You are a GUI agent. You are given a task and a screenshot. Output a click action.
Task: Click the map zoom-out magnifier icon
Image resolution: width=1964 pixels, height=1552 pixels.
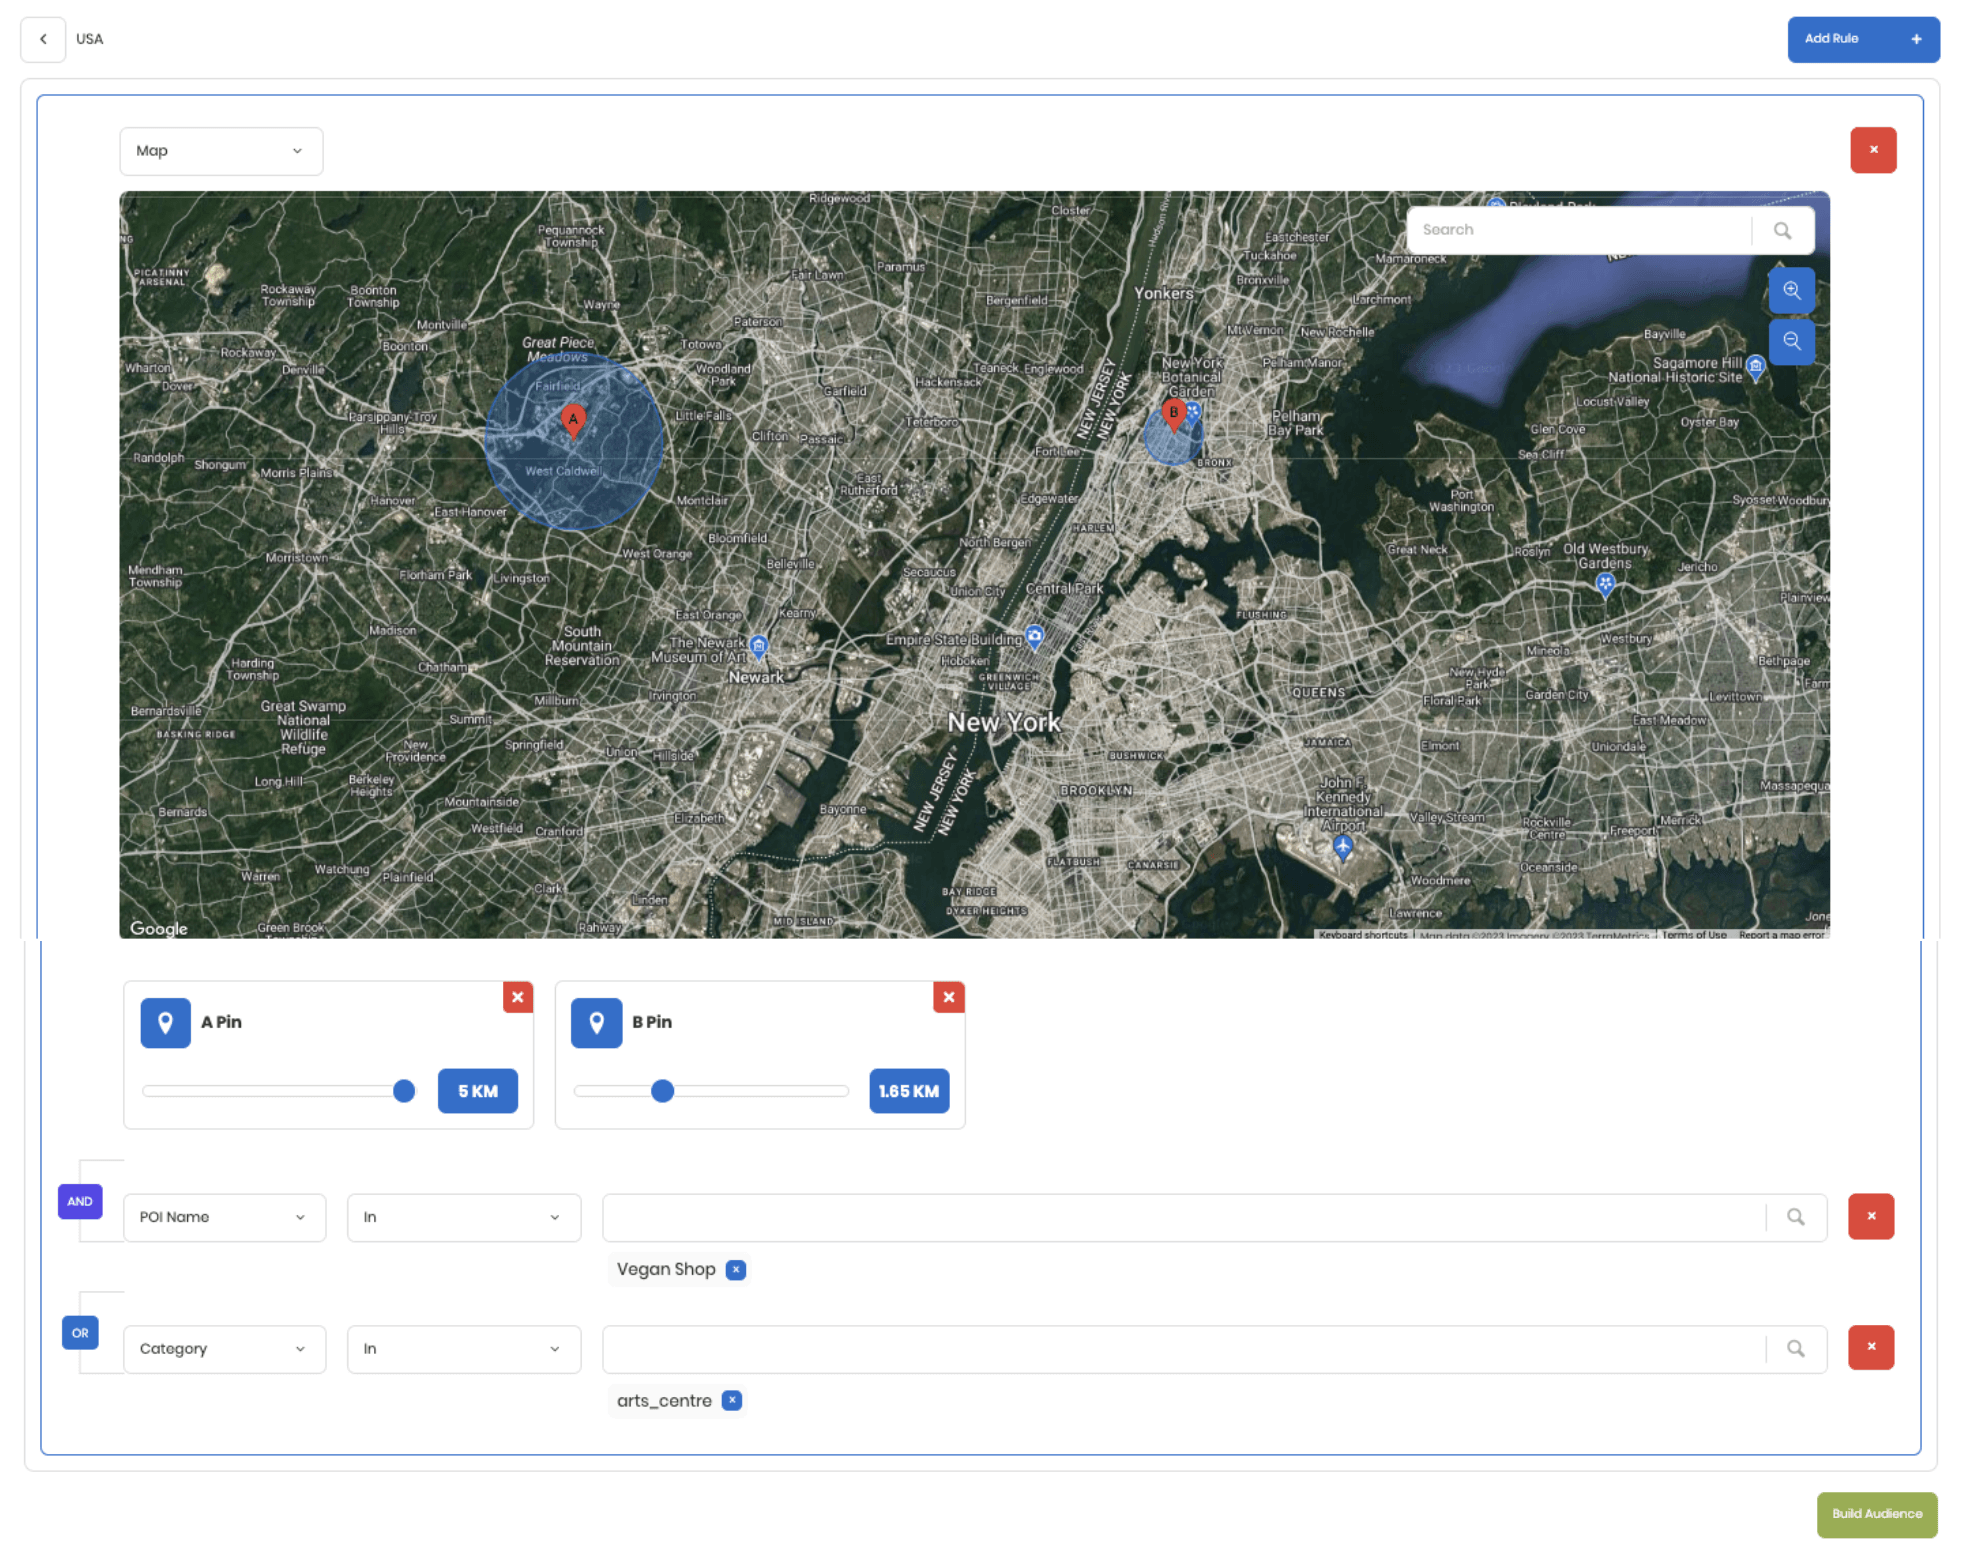pos(1791,341)
